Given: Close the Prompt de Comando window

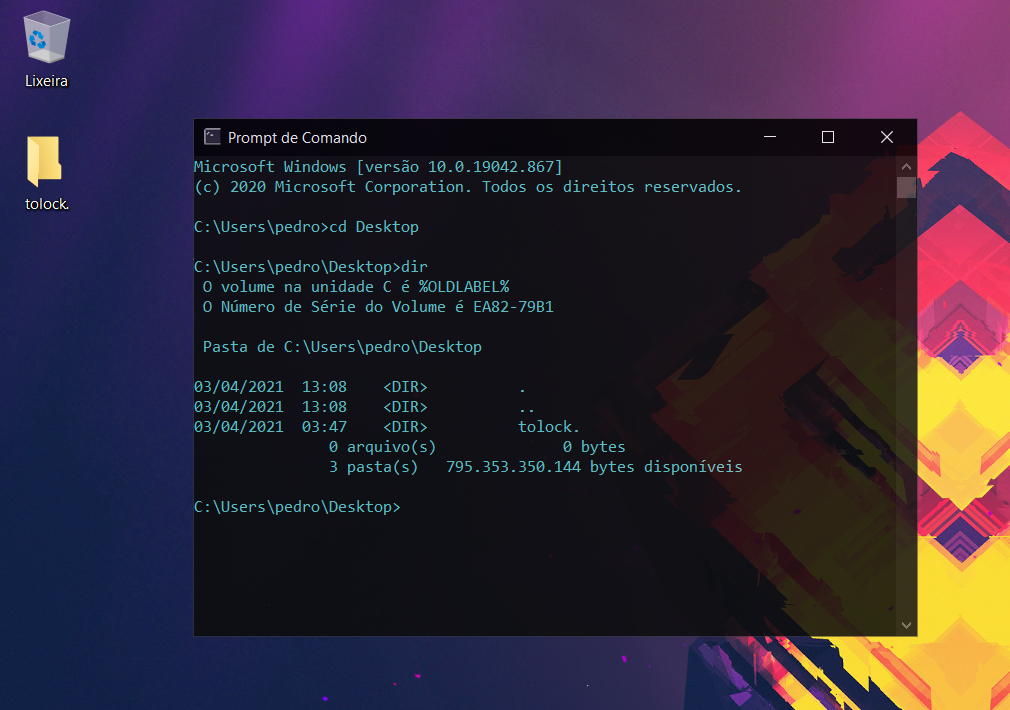Looking at the screenshot, I should 886,137.
